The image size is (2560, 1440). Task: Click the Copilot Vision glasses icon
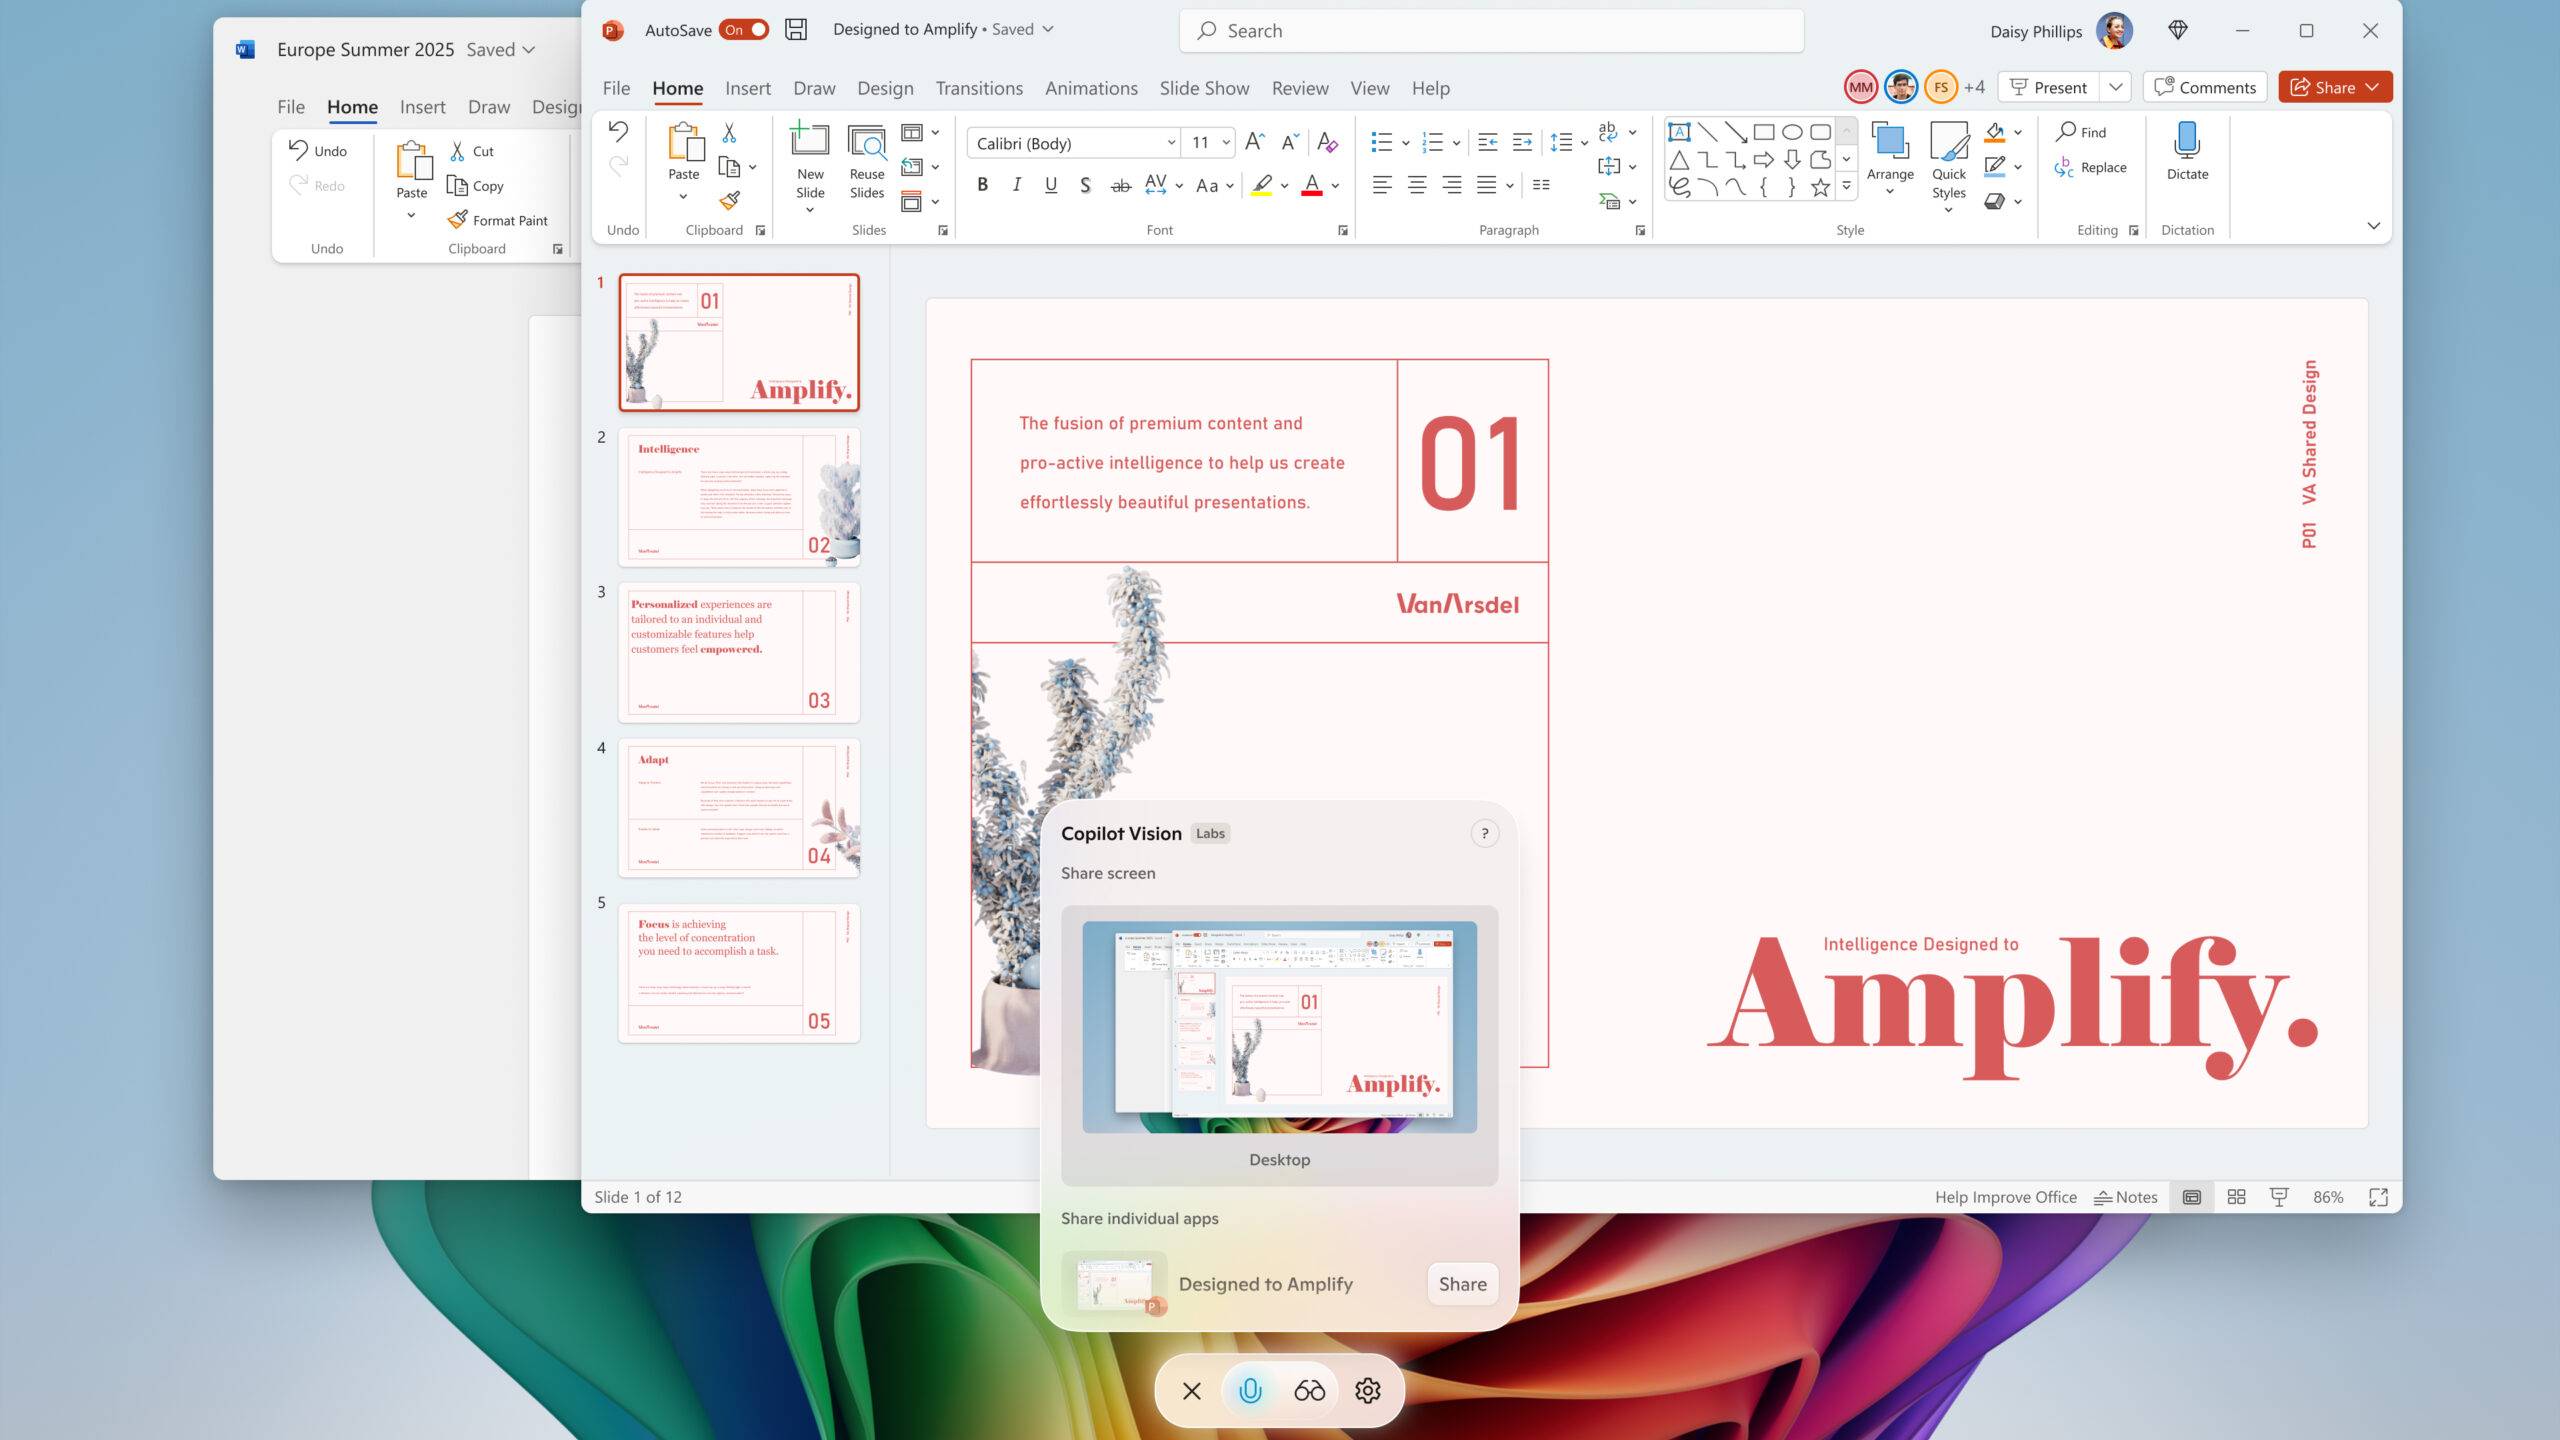1309,1390
